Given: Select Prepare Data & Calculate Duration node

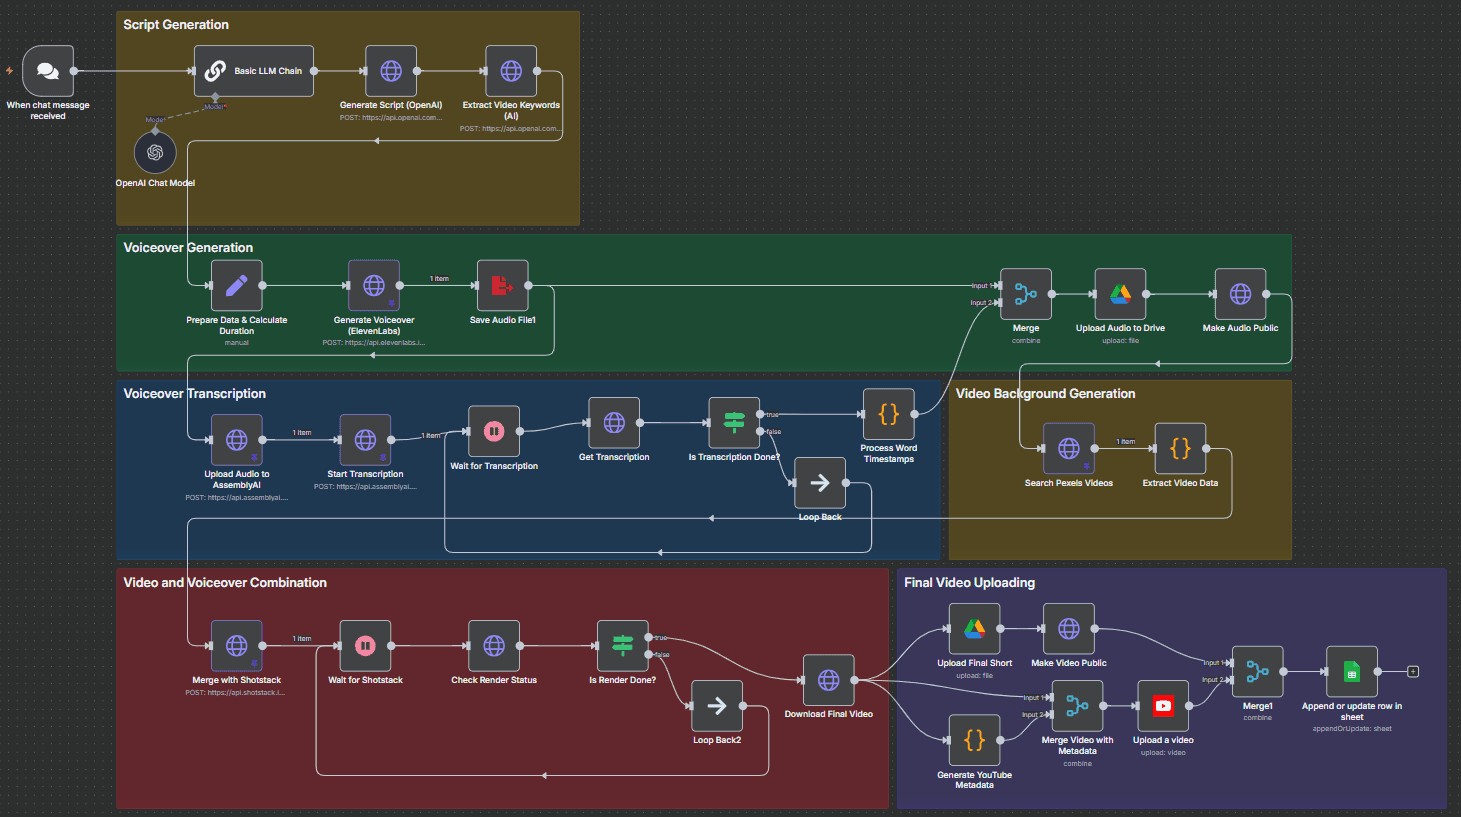Looking at the screenshot, I should click(x=237, y=285).
